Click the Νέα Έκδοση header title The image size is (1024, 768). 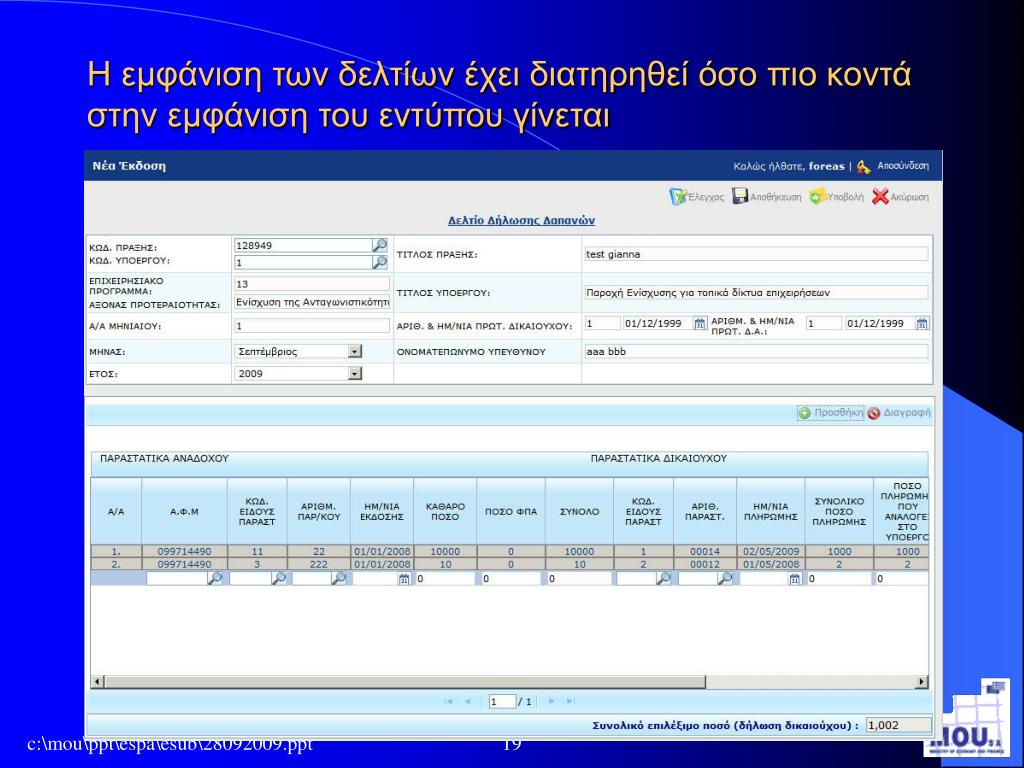click(129, 166)
